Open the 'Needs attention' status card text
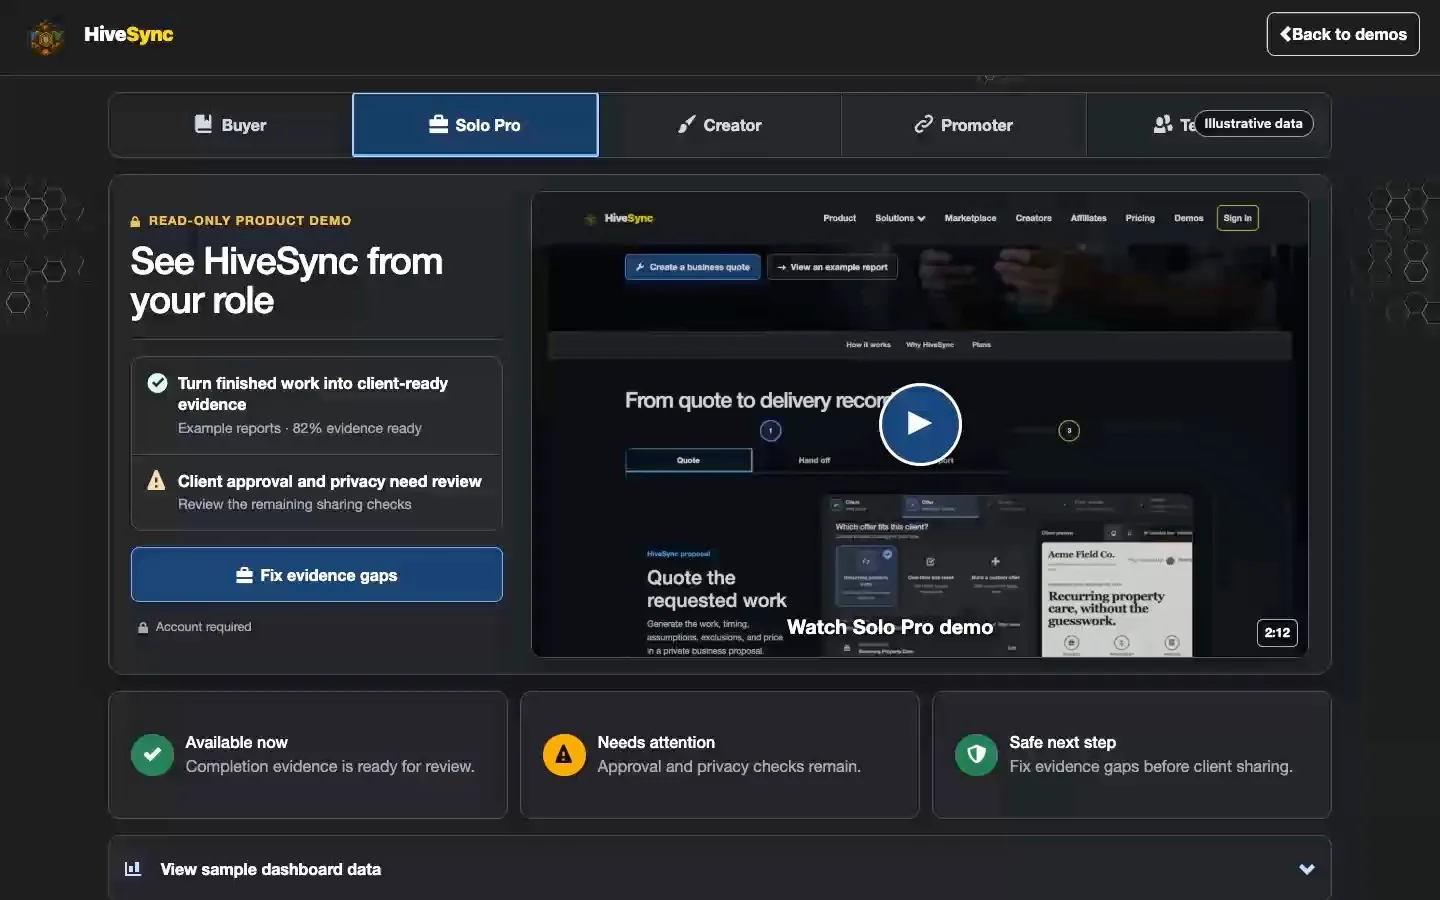This screenshot has width=1440, height=900. pos(729,755)
